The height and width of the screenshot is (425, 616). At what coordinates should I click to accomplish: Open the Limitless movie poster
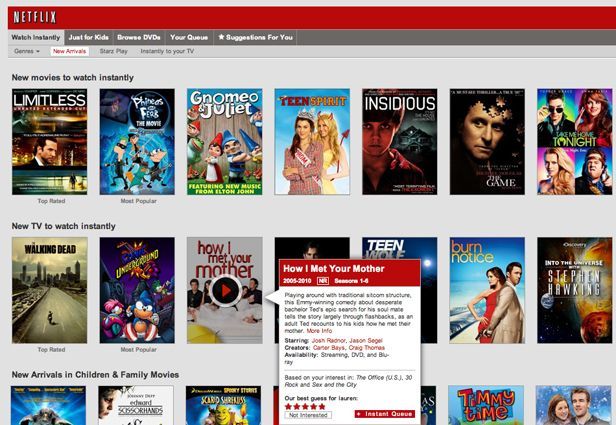click(49, 141)
